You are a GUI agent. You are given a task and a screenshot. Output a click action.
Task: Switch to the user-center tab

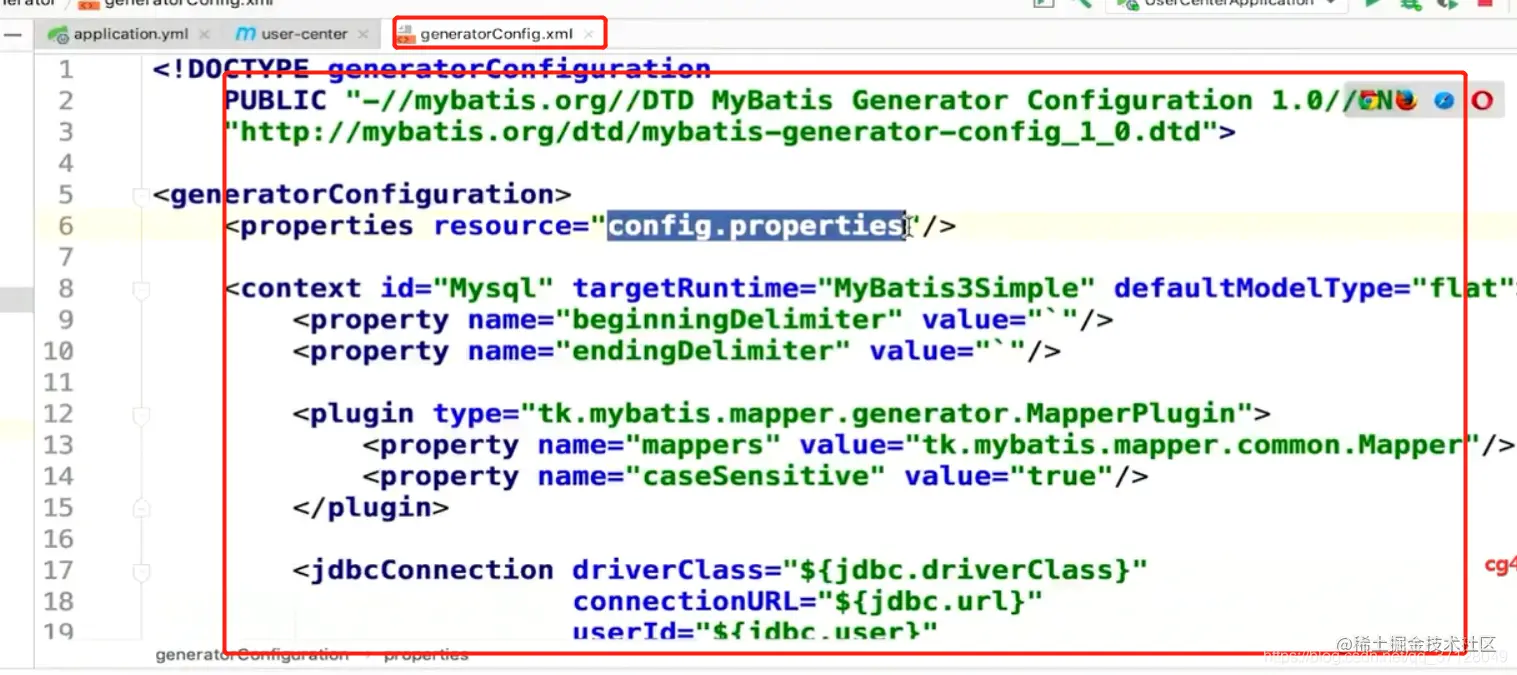(304, 34)
